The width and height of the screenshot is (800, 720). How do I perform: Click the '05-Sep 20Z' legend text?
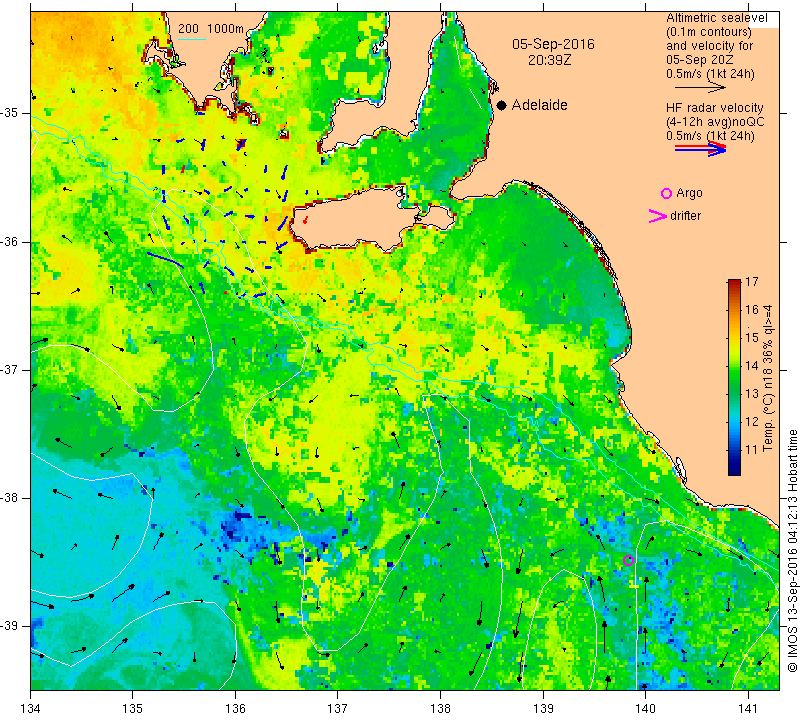coord(699,60)
